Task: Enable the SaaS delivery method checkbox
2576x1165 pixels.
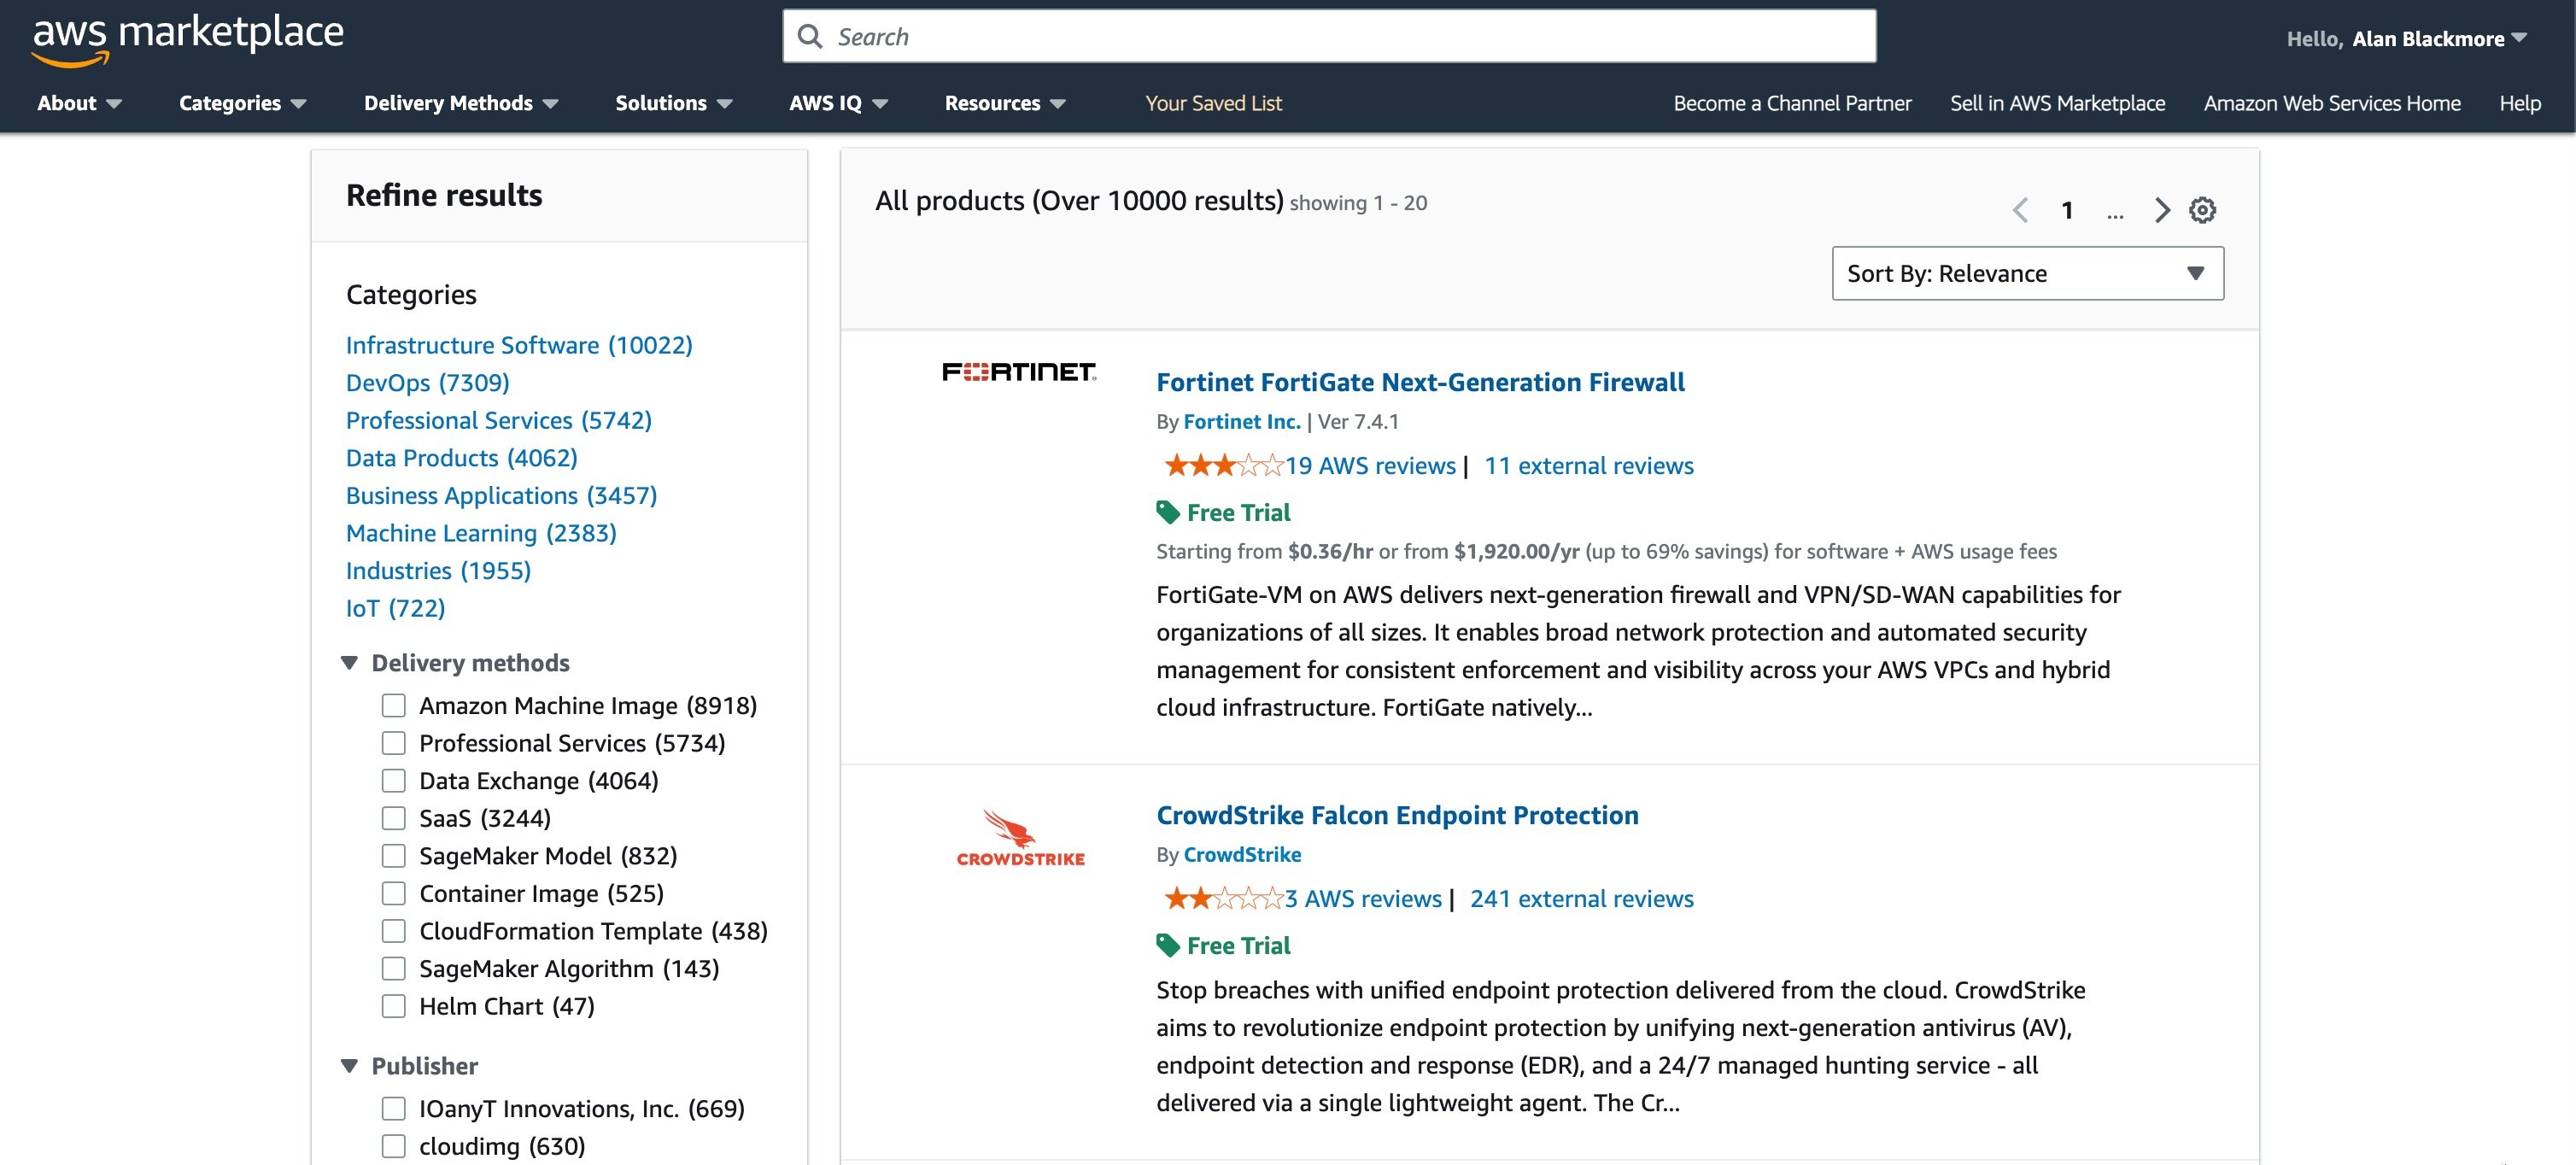Action: 393,817
